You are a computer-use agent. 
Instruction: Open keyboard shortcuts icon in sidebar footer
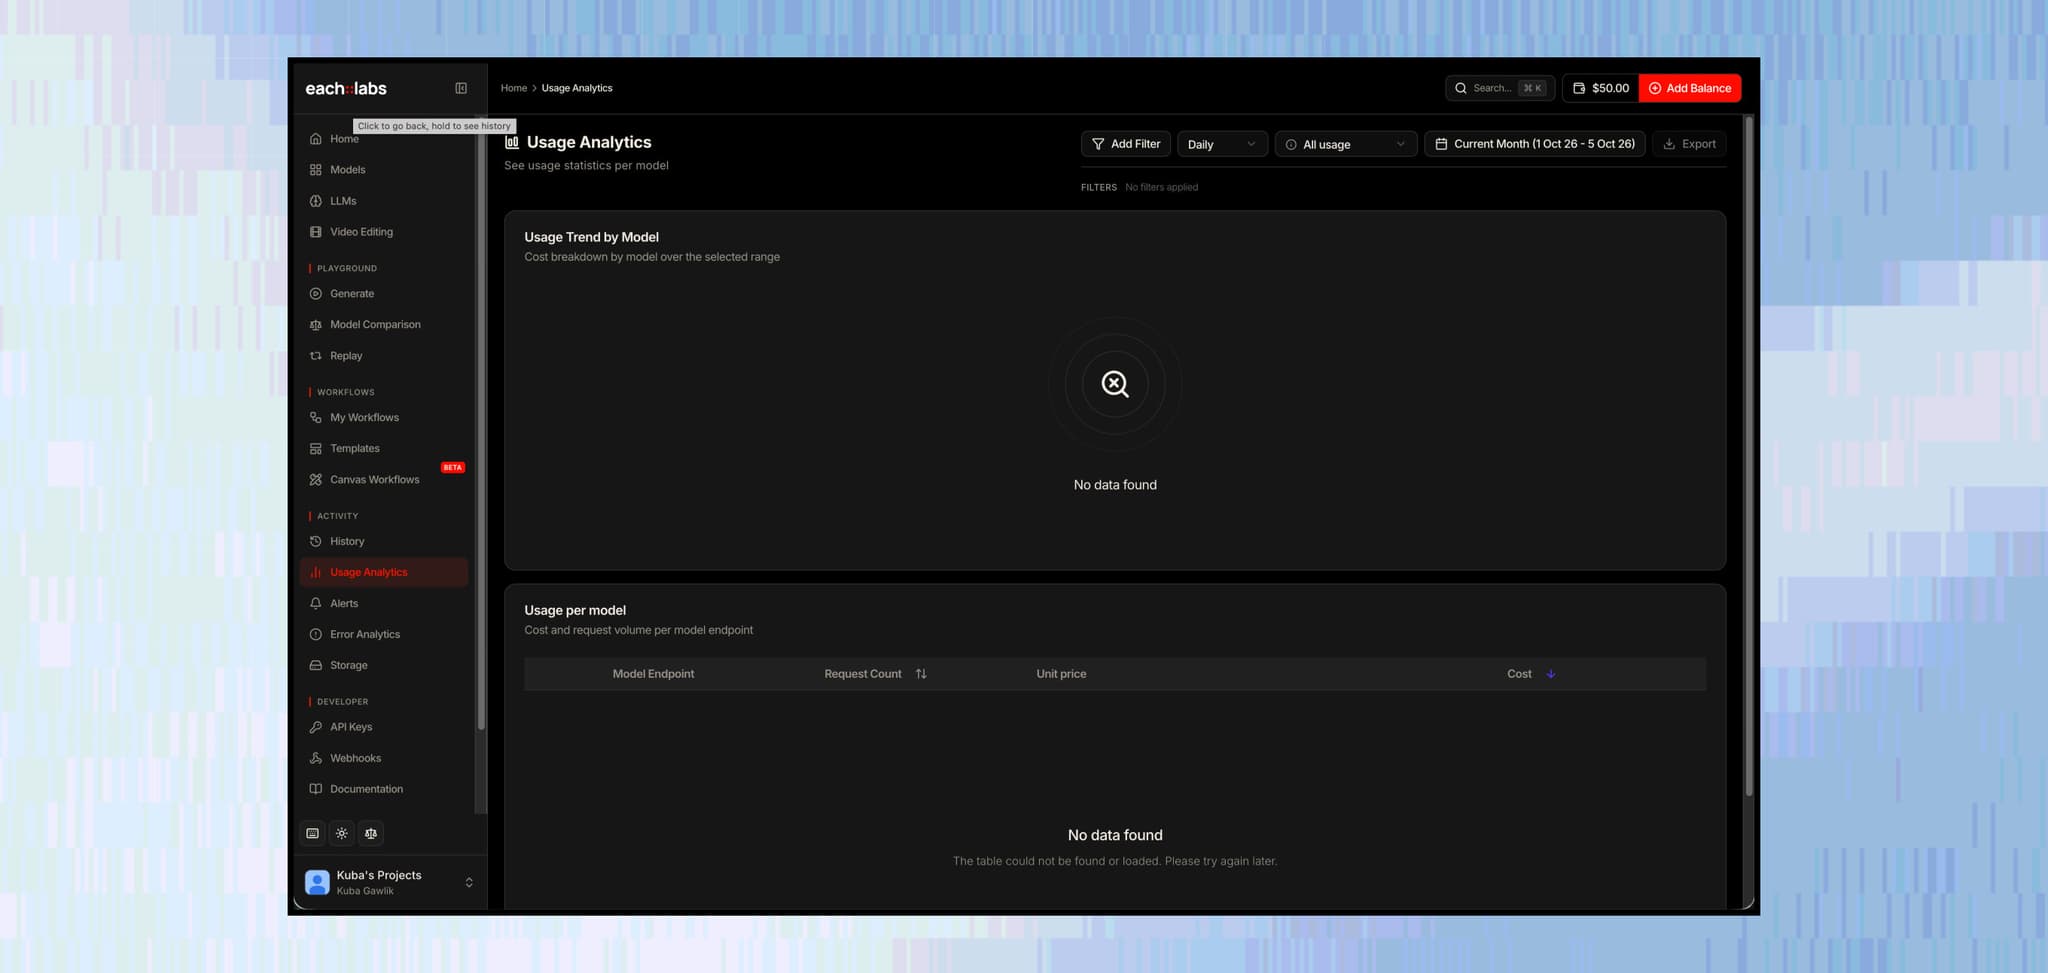pos(313,833)
